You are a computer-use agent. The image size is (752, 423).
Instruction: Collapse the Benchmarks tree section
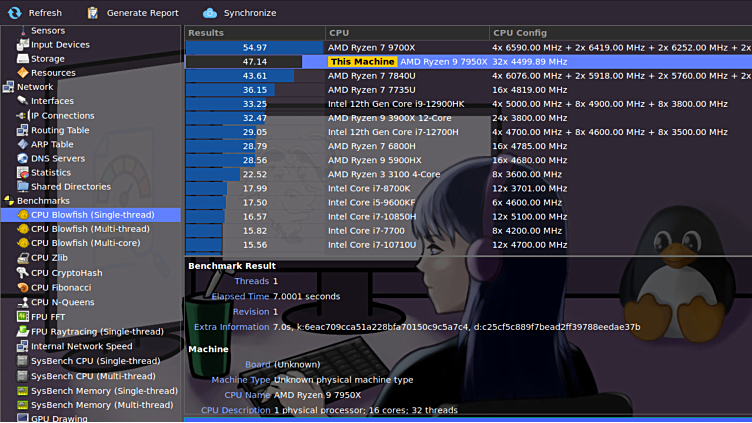[x=8, y=201]
